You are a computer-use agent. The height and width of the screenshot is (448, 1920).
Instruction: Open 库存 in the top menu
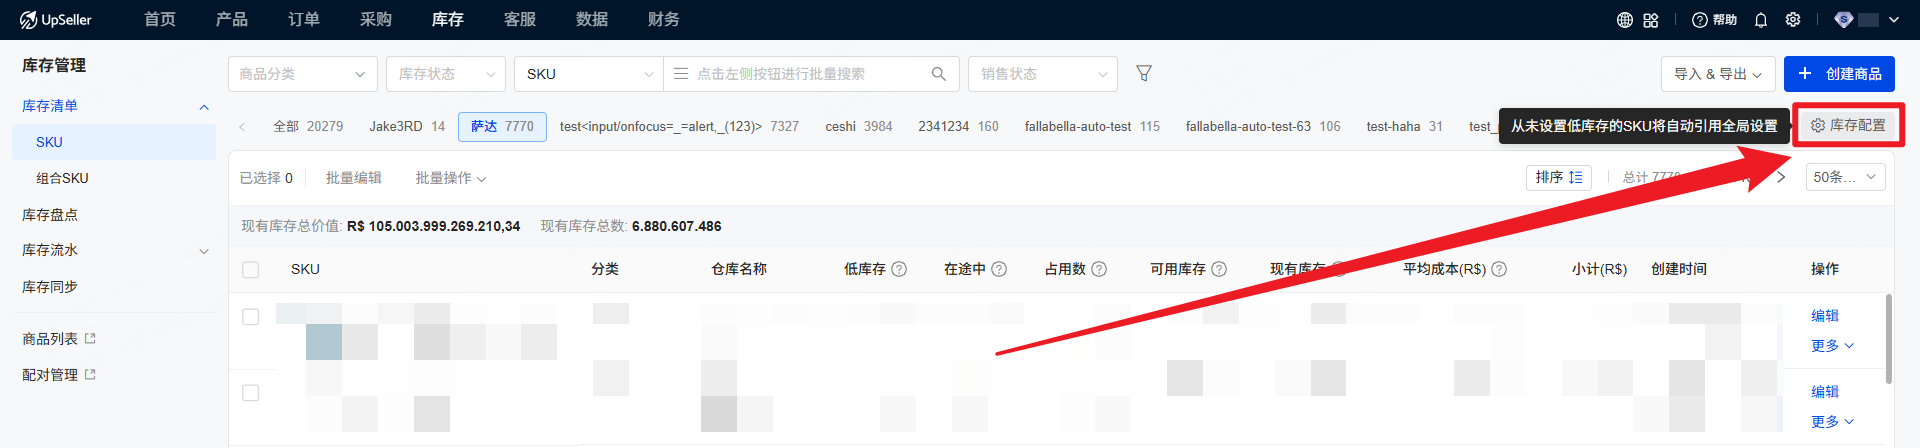[x=447, y=20]
